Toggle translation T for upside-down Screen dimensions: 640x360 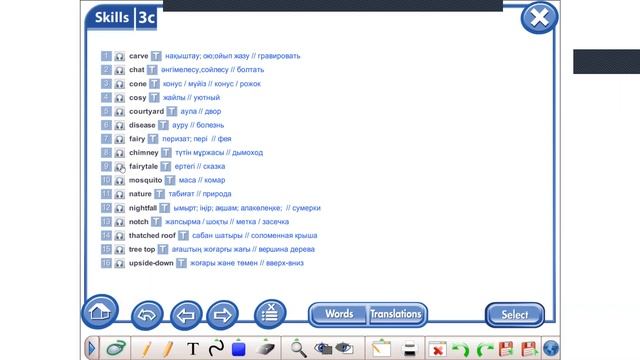[x=181, y=263]
